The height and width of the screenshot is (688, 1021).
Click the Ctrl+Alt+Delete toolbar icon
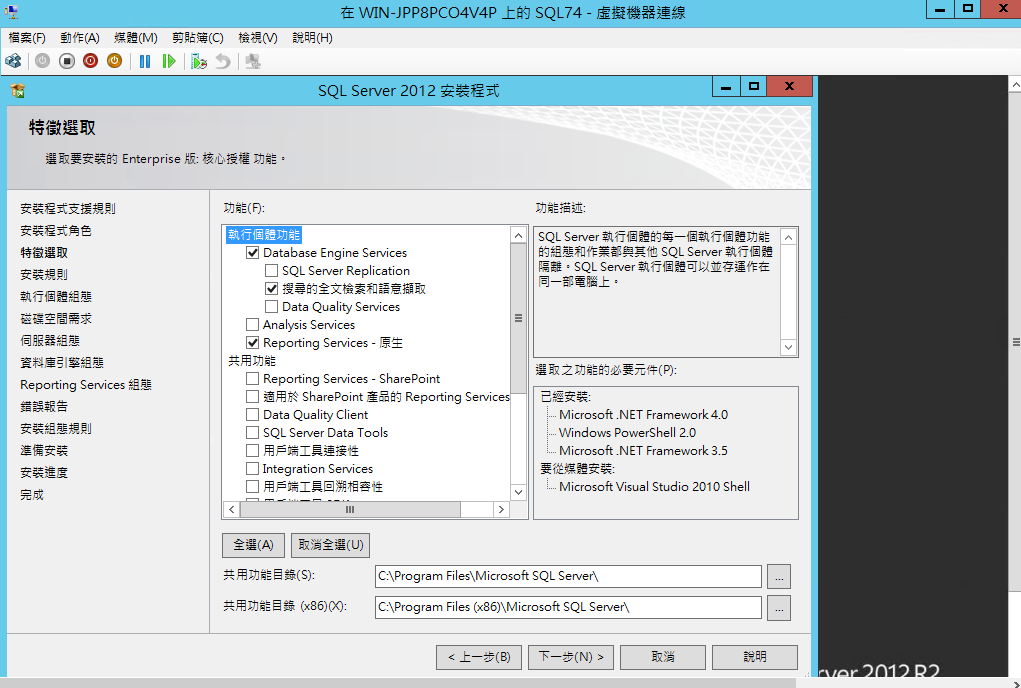tap(13, 61)
